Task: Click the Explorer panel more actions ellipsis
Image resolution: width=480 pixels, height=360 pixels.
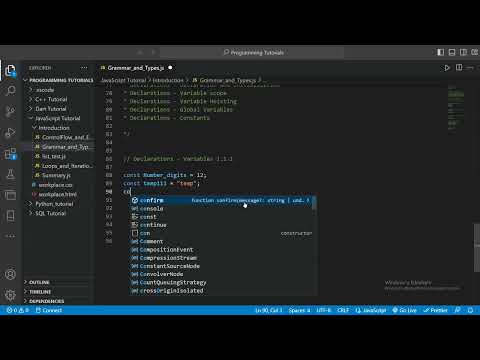Action: pyautogui.click(x=84, y=68)
